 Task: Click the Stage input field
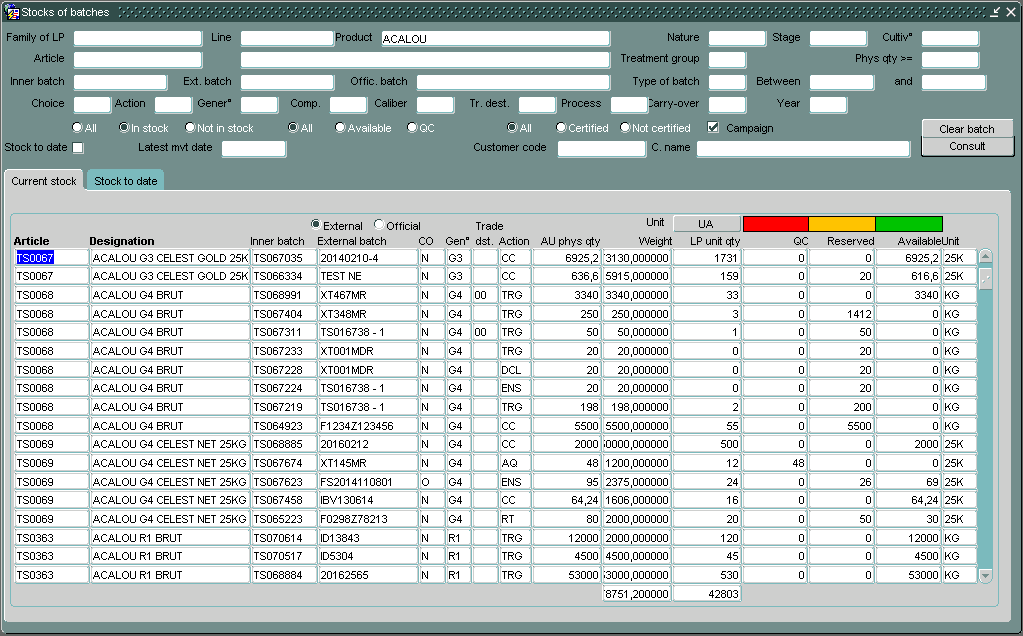click(838, 38)
